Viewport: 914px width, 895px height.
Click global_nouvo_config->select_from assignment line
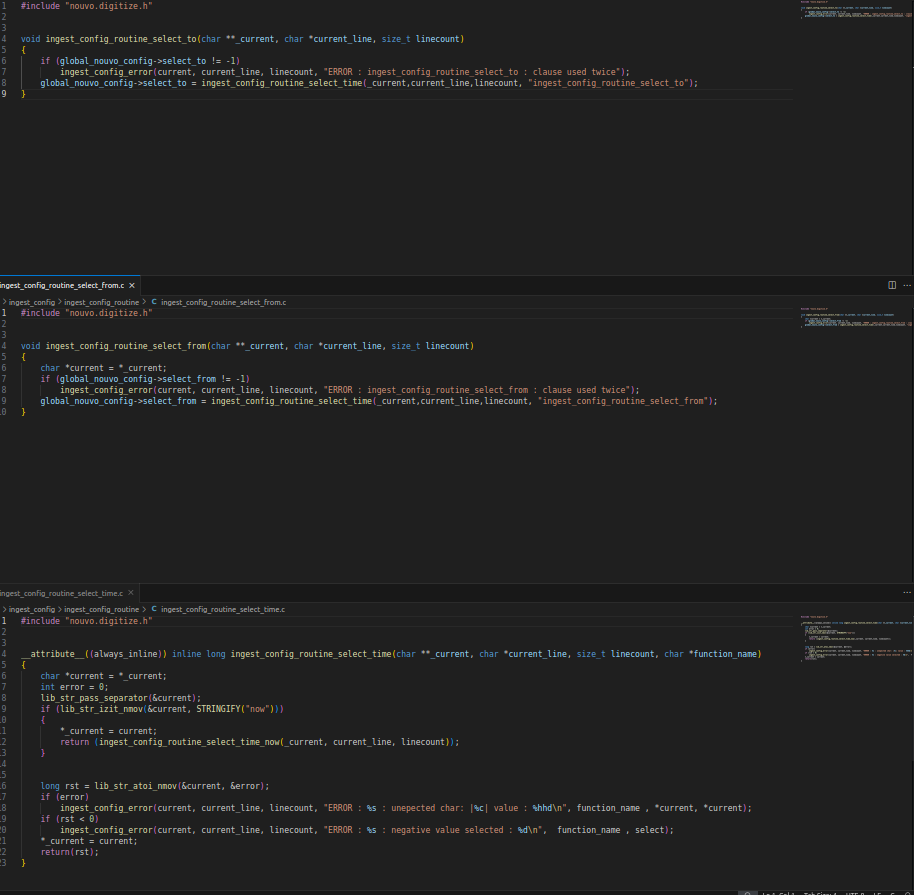(379, 402)
